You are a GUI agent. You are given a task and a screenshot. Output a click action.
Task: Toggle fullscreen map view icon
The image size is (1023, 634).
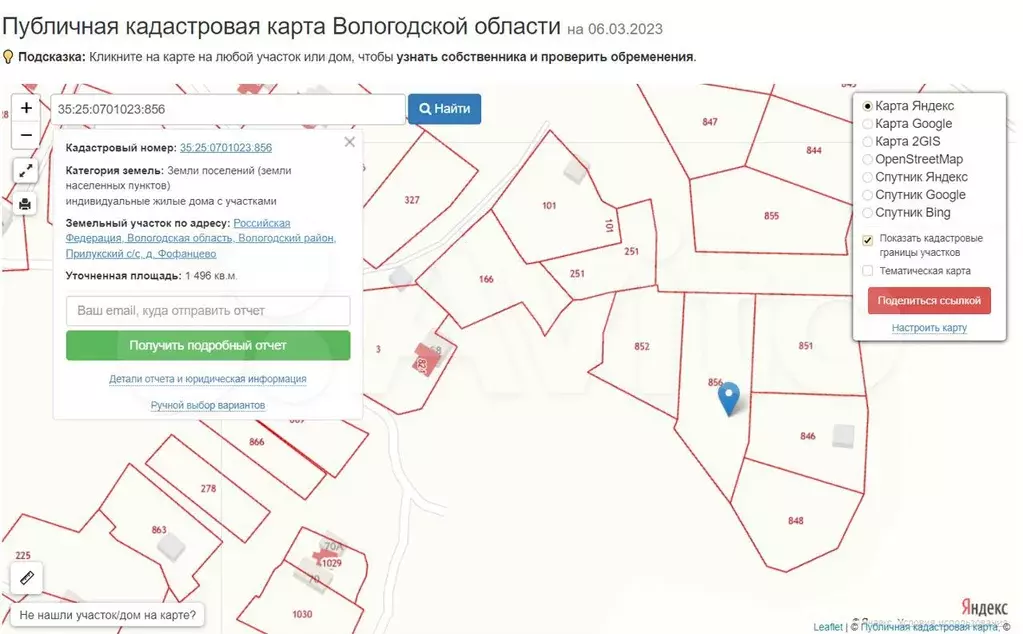point(25,171)
